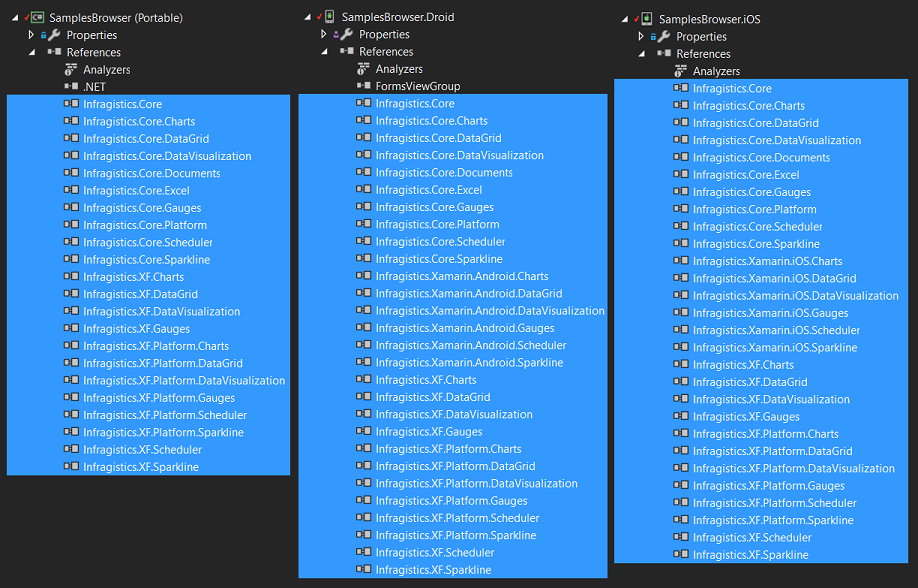This screenshot has height=588, width=918.
Task: Select Infragistics.Xamarin.Android.Sparkline reference
Action: coord(469,363)
